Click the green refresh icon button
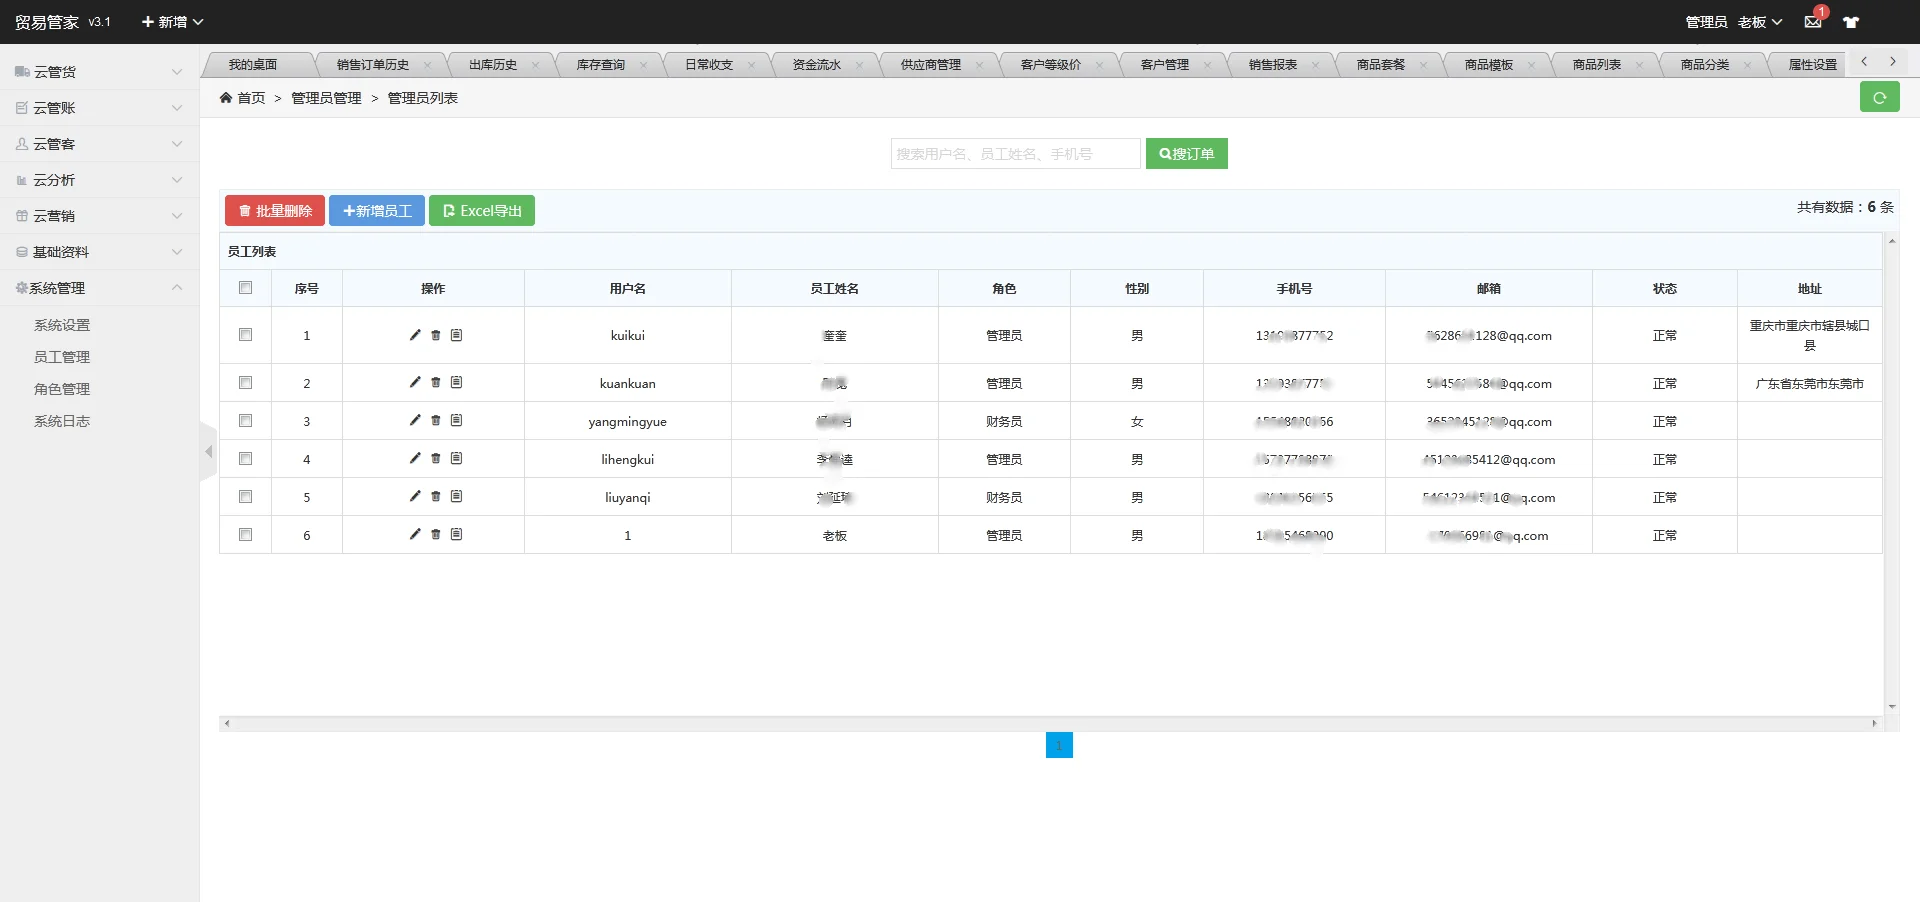 pos(1879,98)
